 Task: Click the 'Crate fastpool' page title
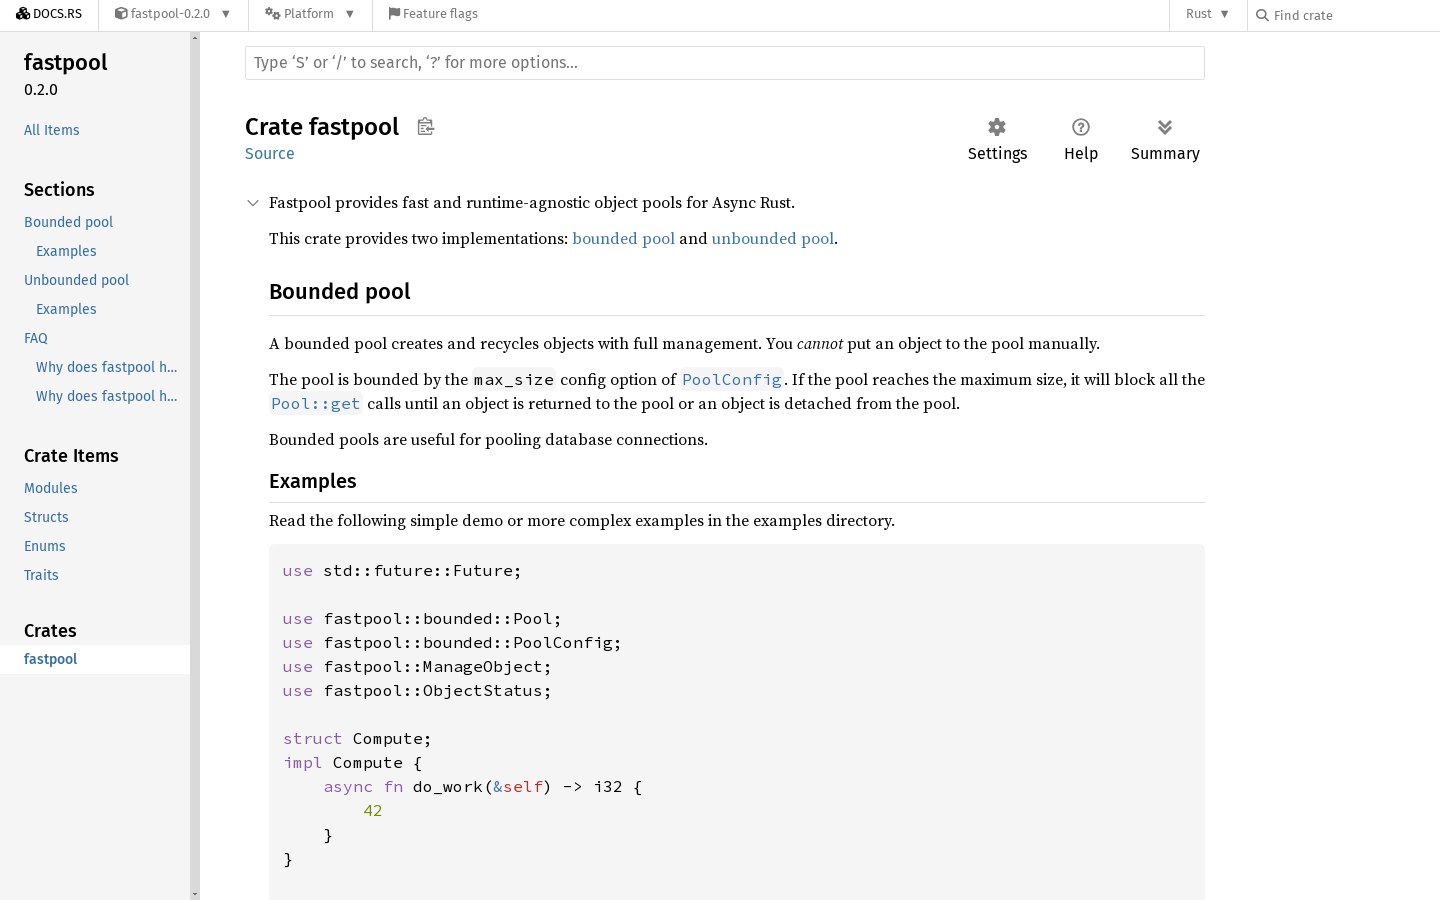pyautogui.click(x=322, y=127)
